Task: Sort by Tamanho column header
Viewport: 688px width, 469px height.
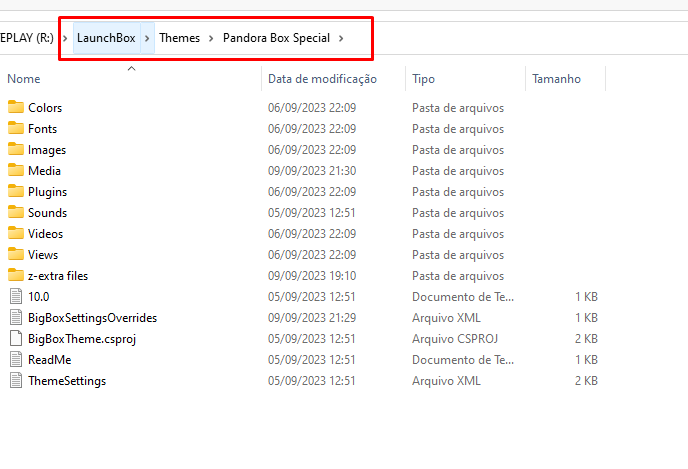Action: [x=556, y=79]
